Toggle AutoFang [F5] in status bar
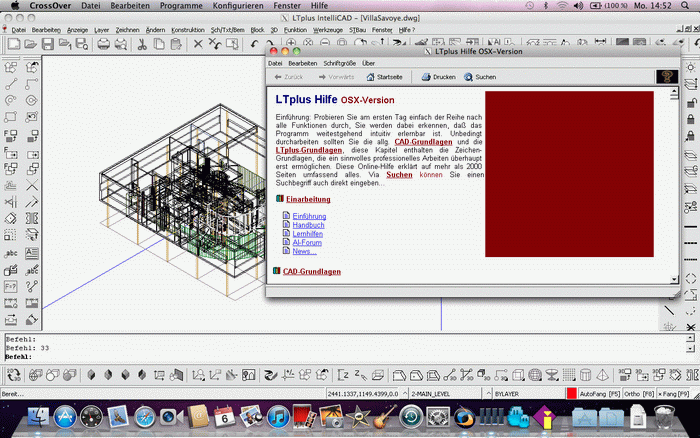Viewport: 700px width, 438px height. pyautogui.click(x=599, y=394)
